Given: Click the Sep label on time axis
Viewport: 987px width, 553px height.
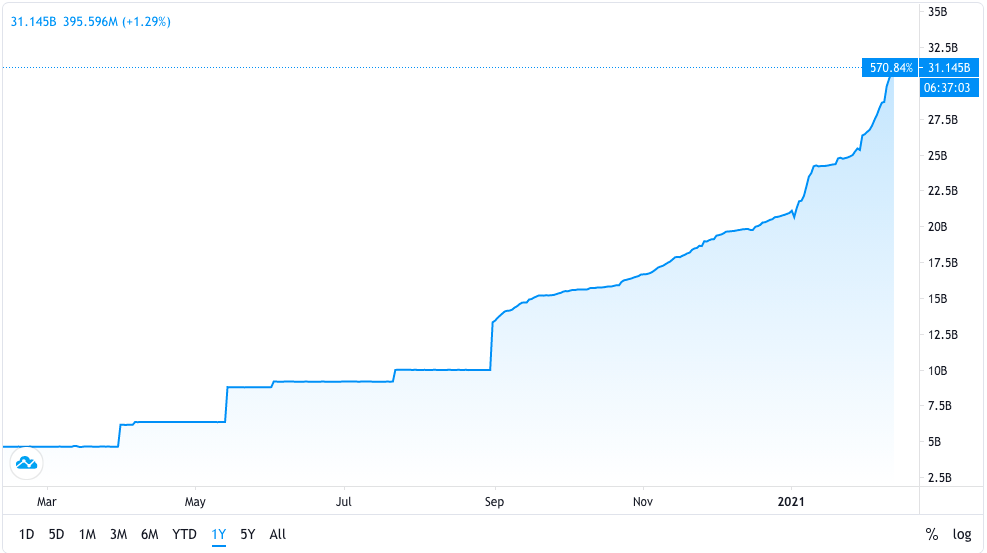Looking at the screenshot, I should tap(494, 501).
